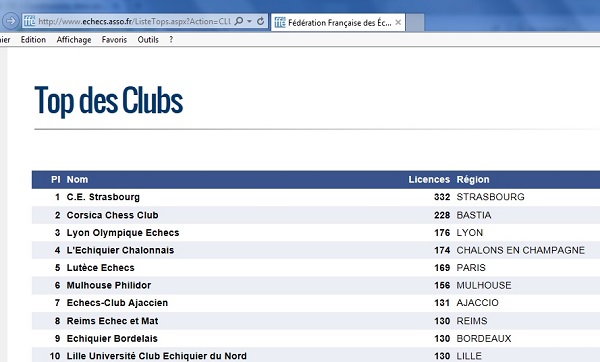Open the Echiquier Bordelais entry

click(112, 339)
